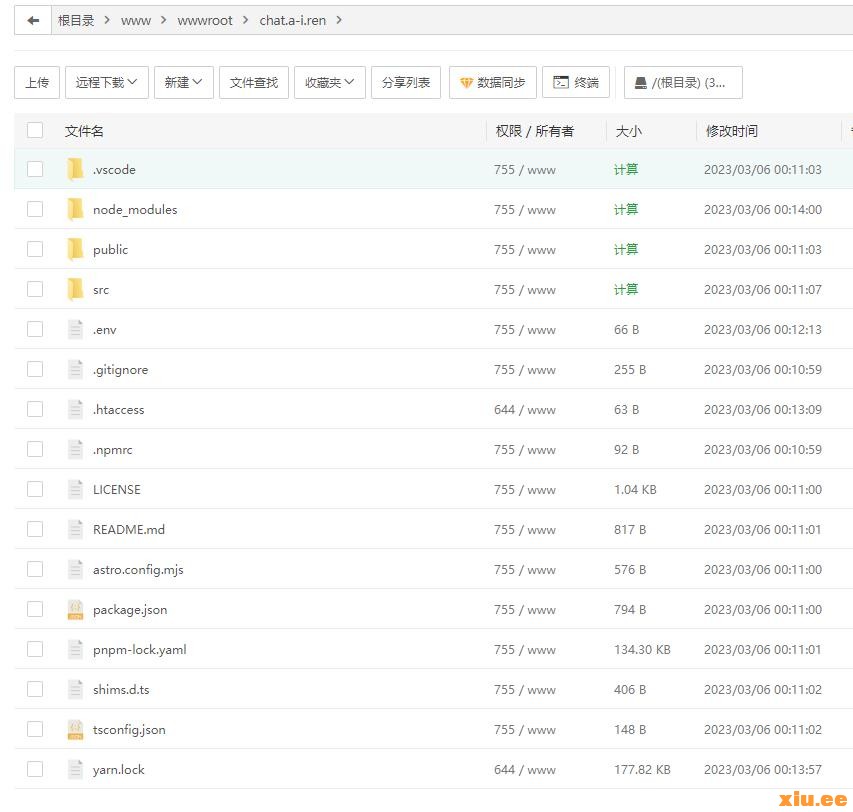Viewport: 853px width, 812px height.
Task: Expand the favorites (收藏夹) dropdown
Action: pyautogui.click(x=329, y=82)
